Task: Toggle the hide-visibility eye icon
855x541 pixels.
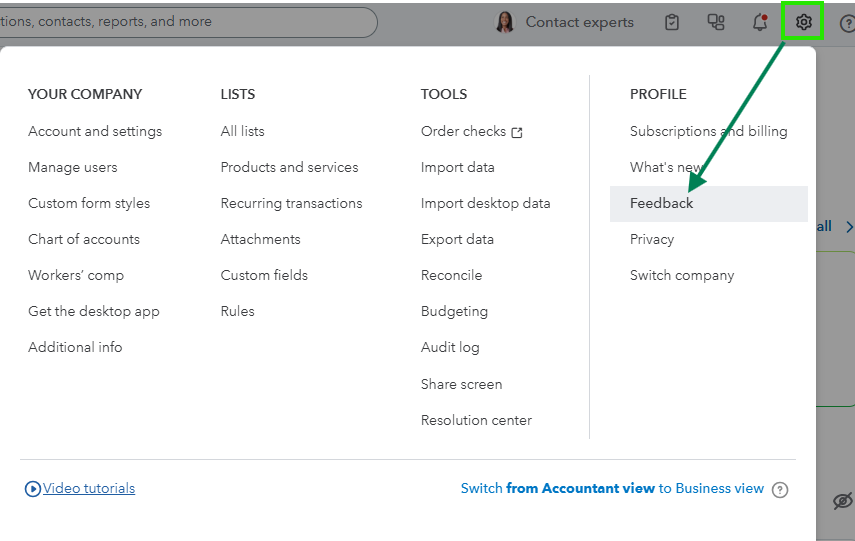Action: [x=842, y=501]
